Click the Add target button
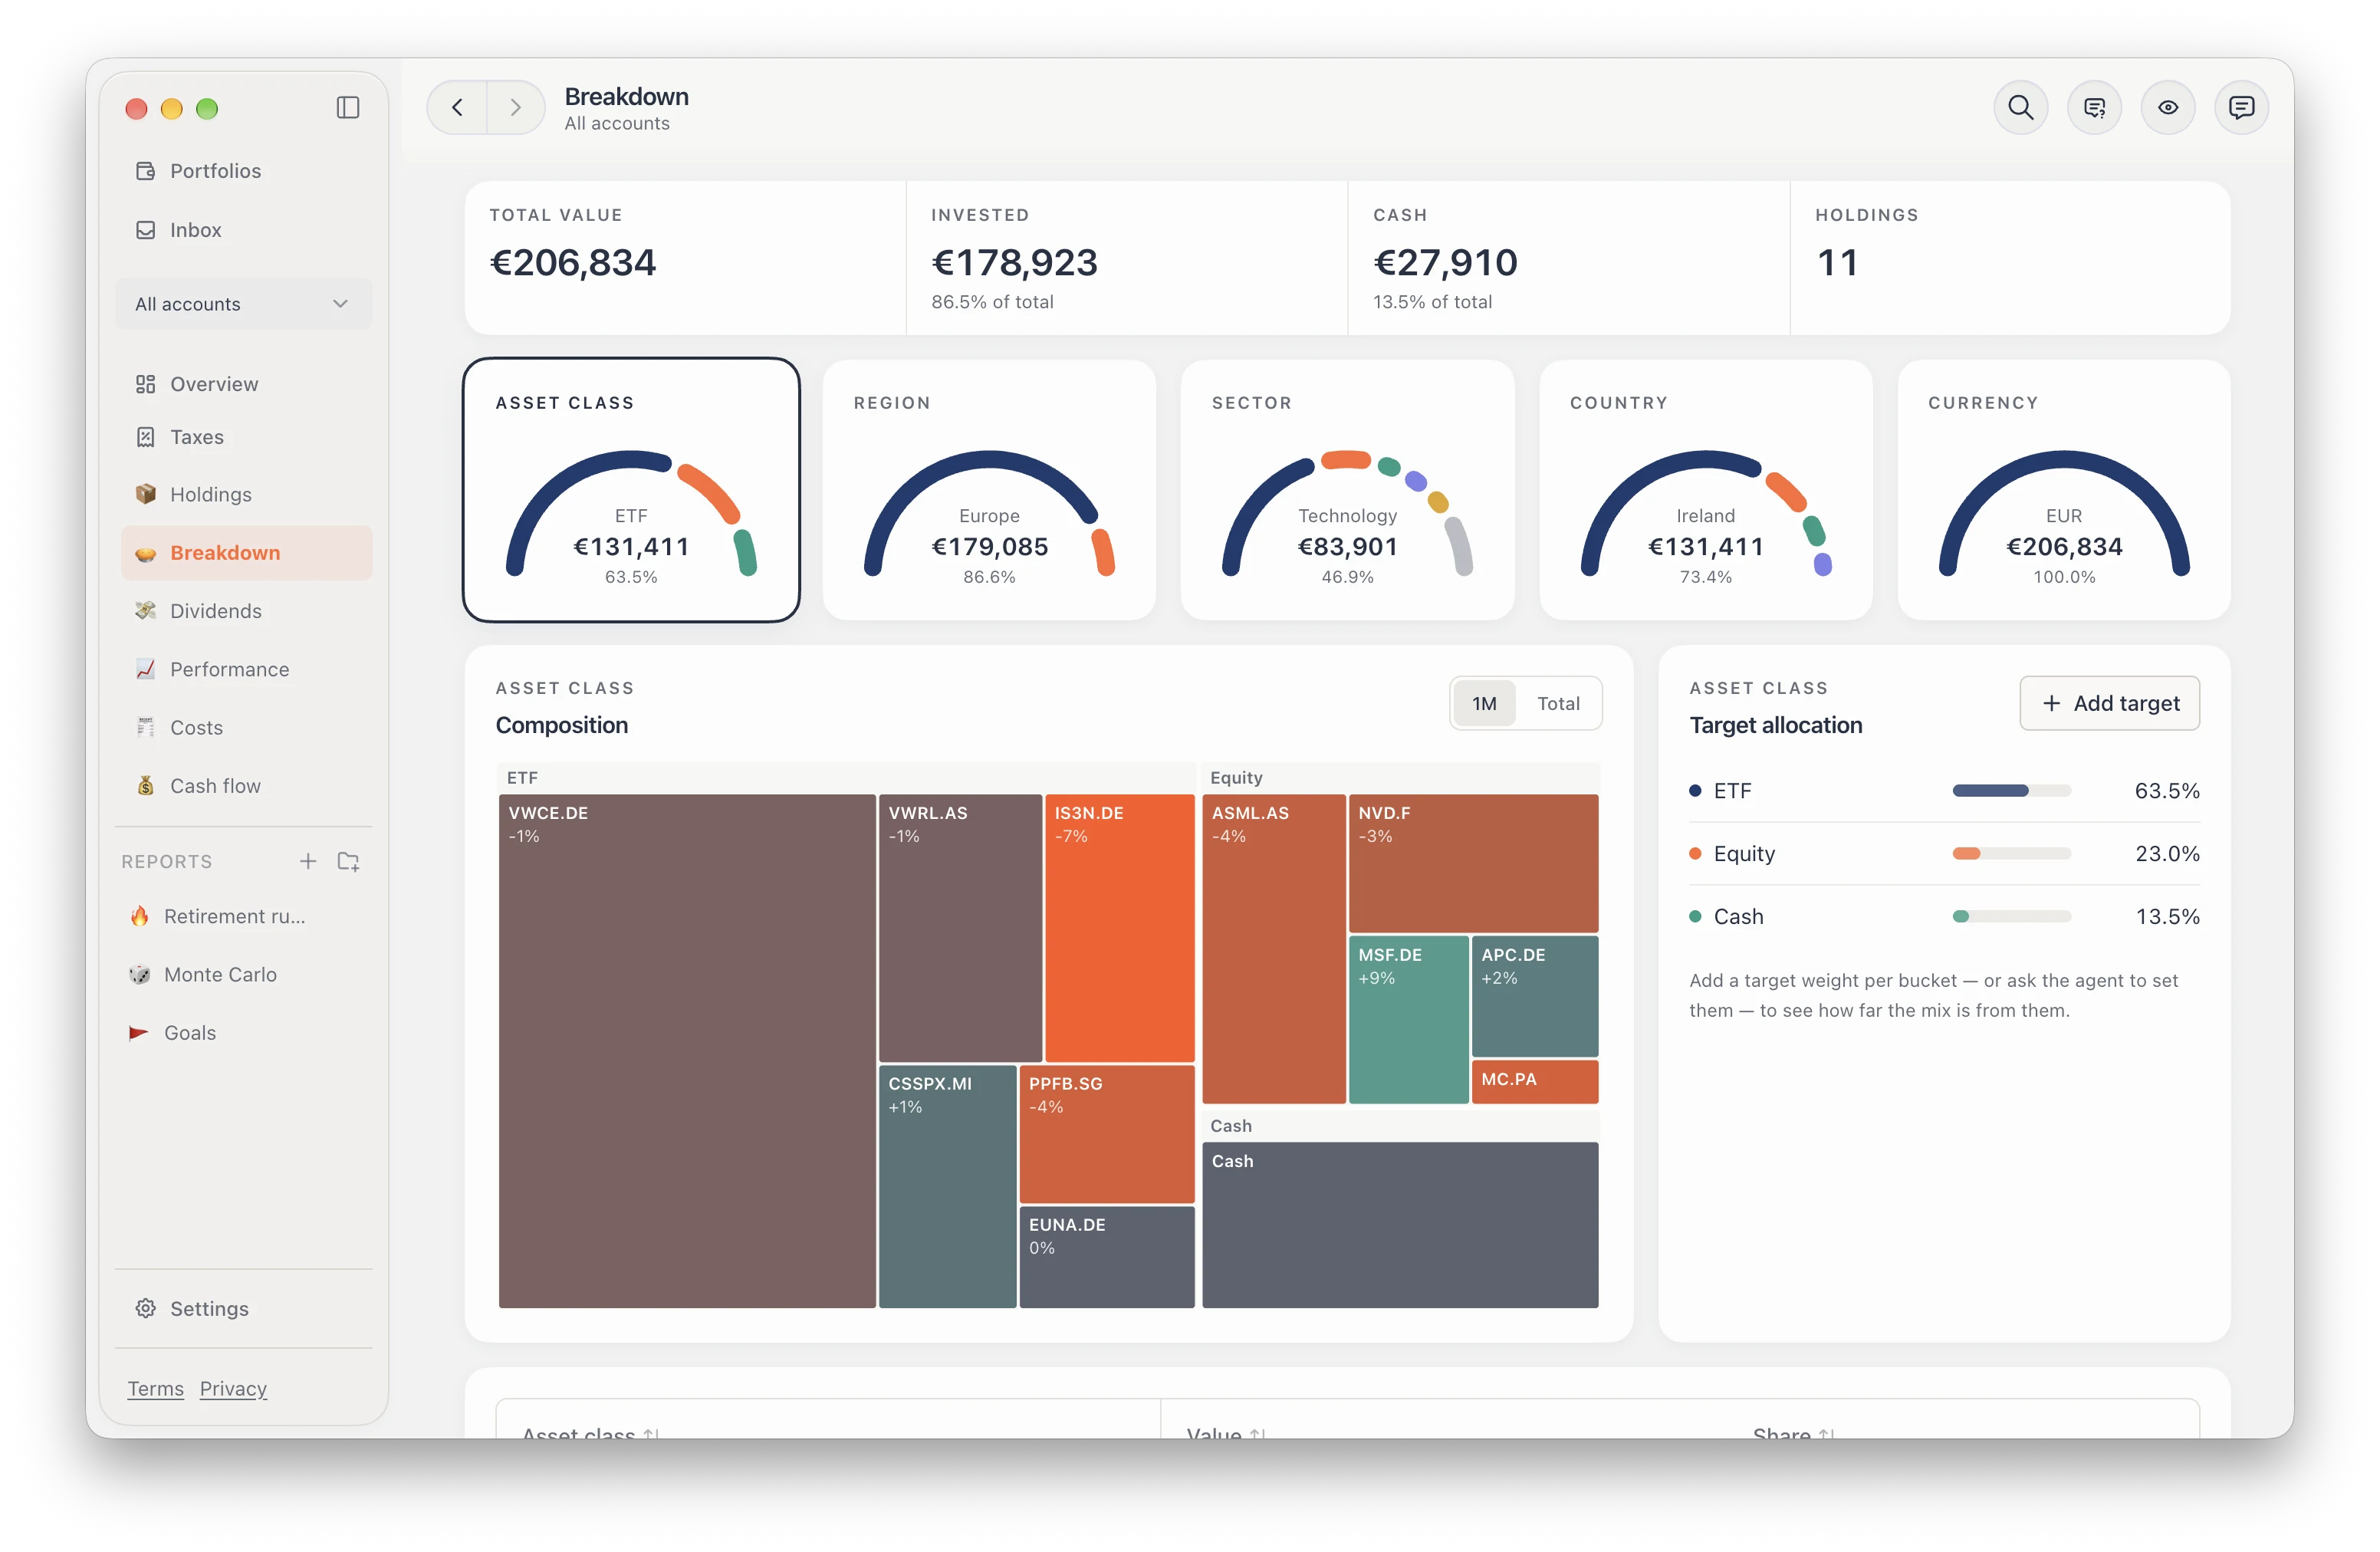2380x1552 pixels. [2109, 704]
